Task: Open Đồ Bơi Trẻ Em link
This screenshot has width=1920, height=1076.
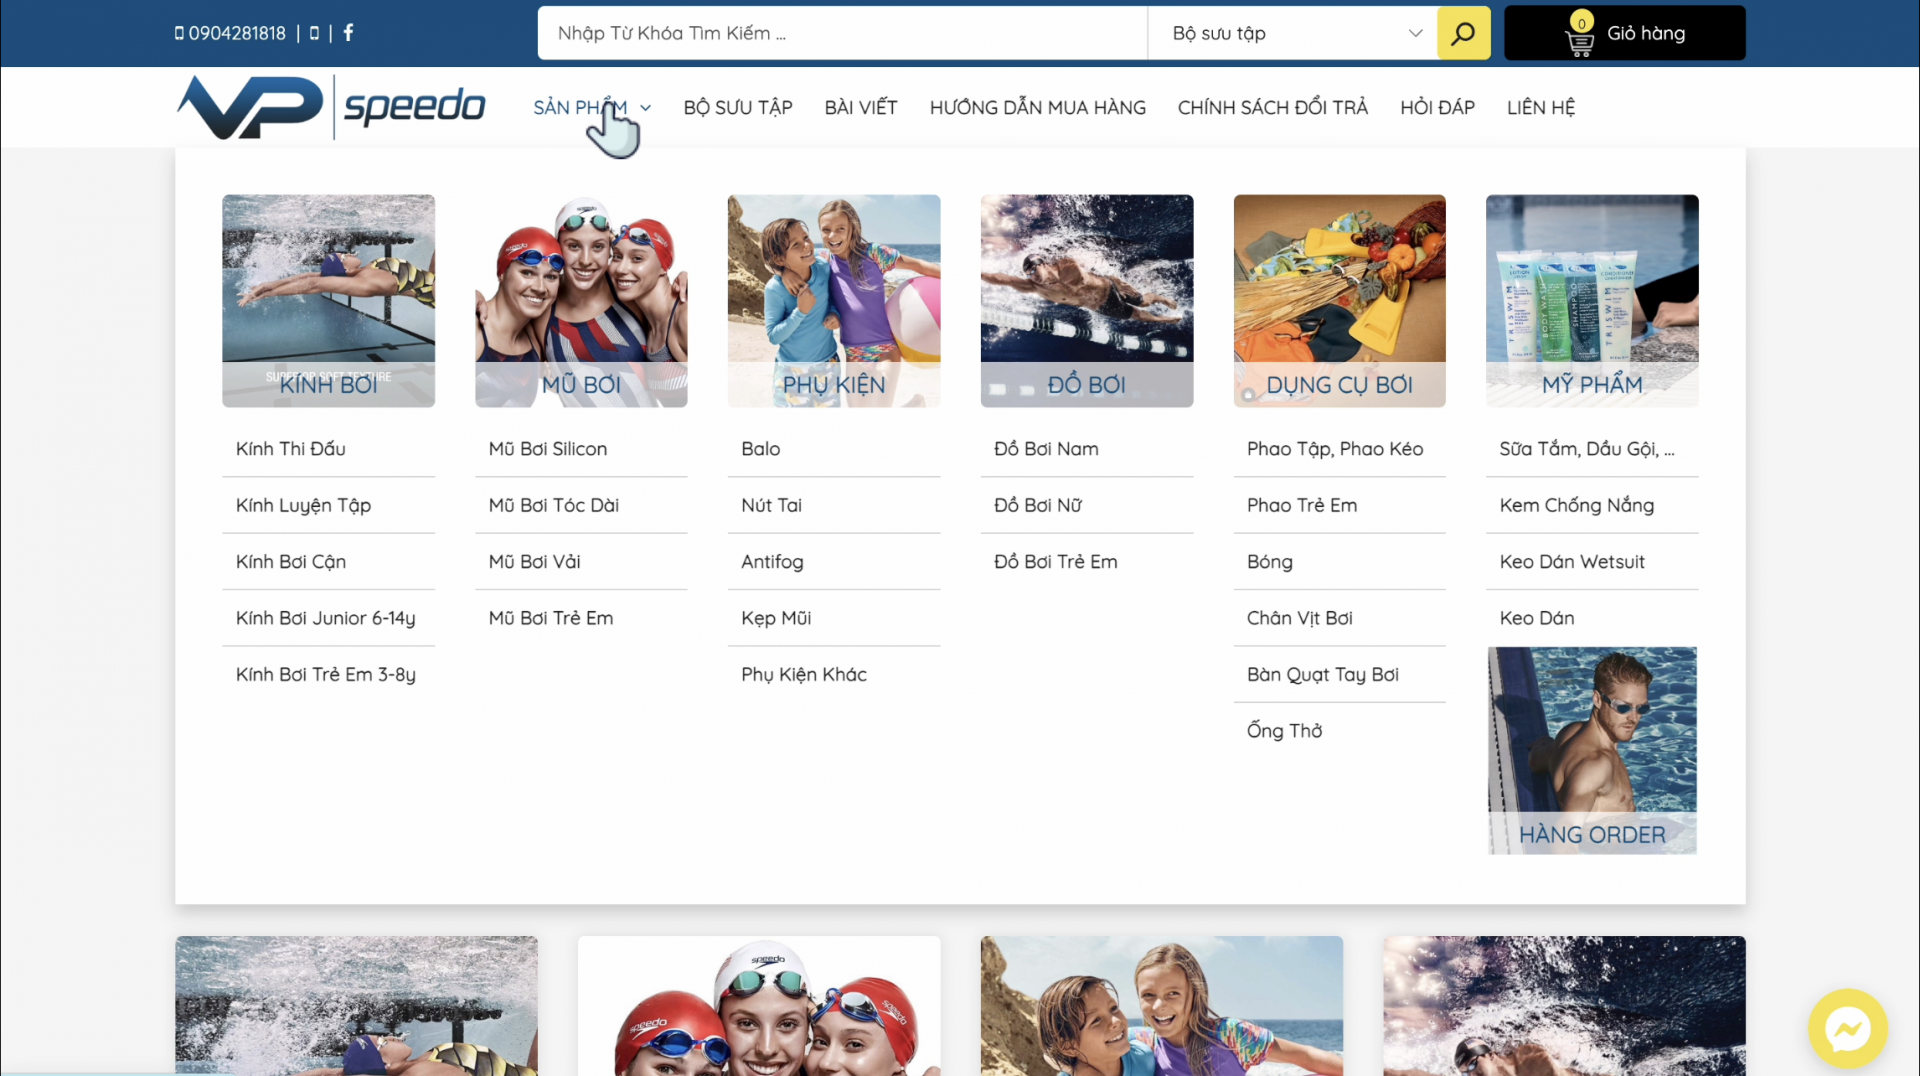Action: point(1056,562)
